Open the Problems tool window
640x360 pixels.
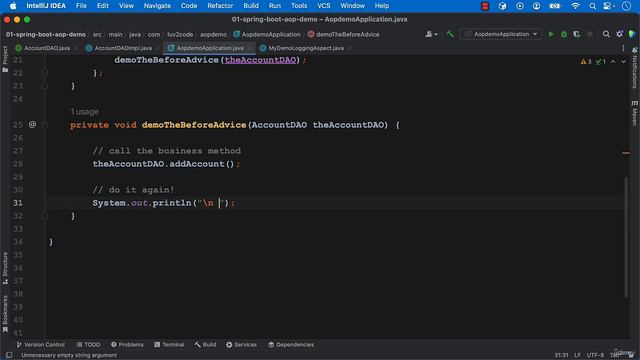127,345
